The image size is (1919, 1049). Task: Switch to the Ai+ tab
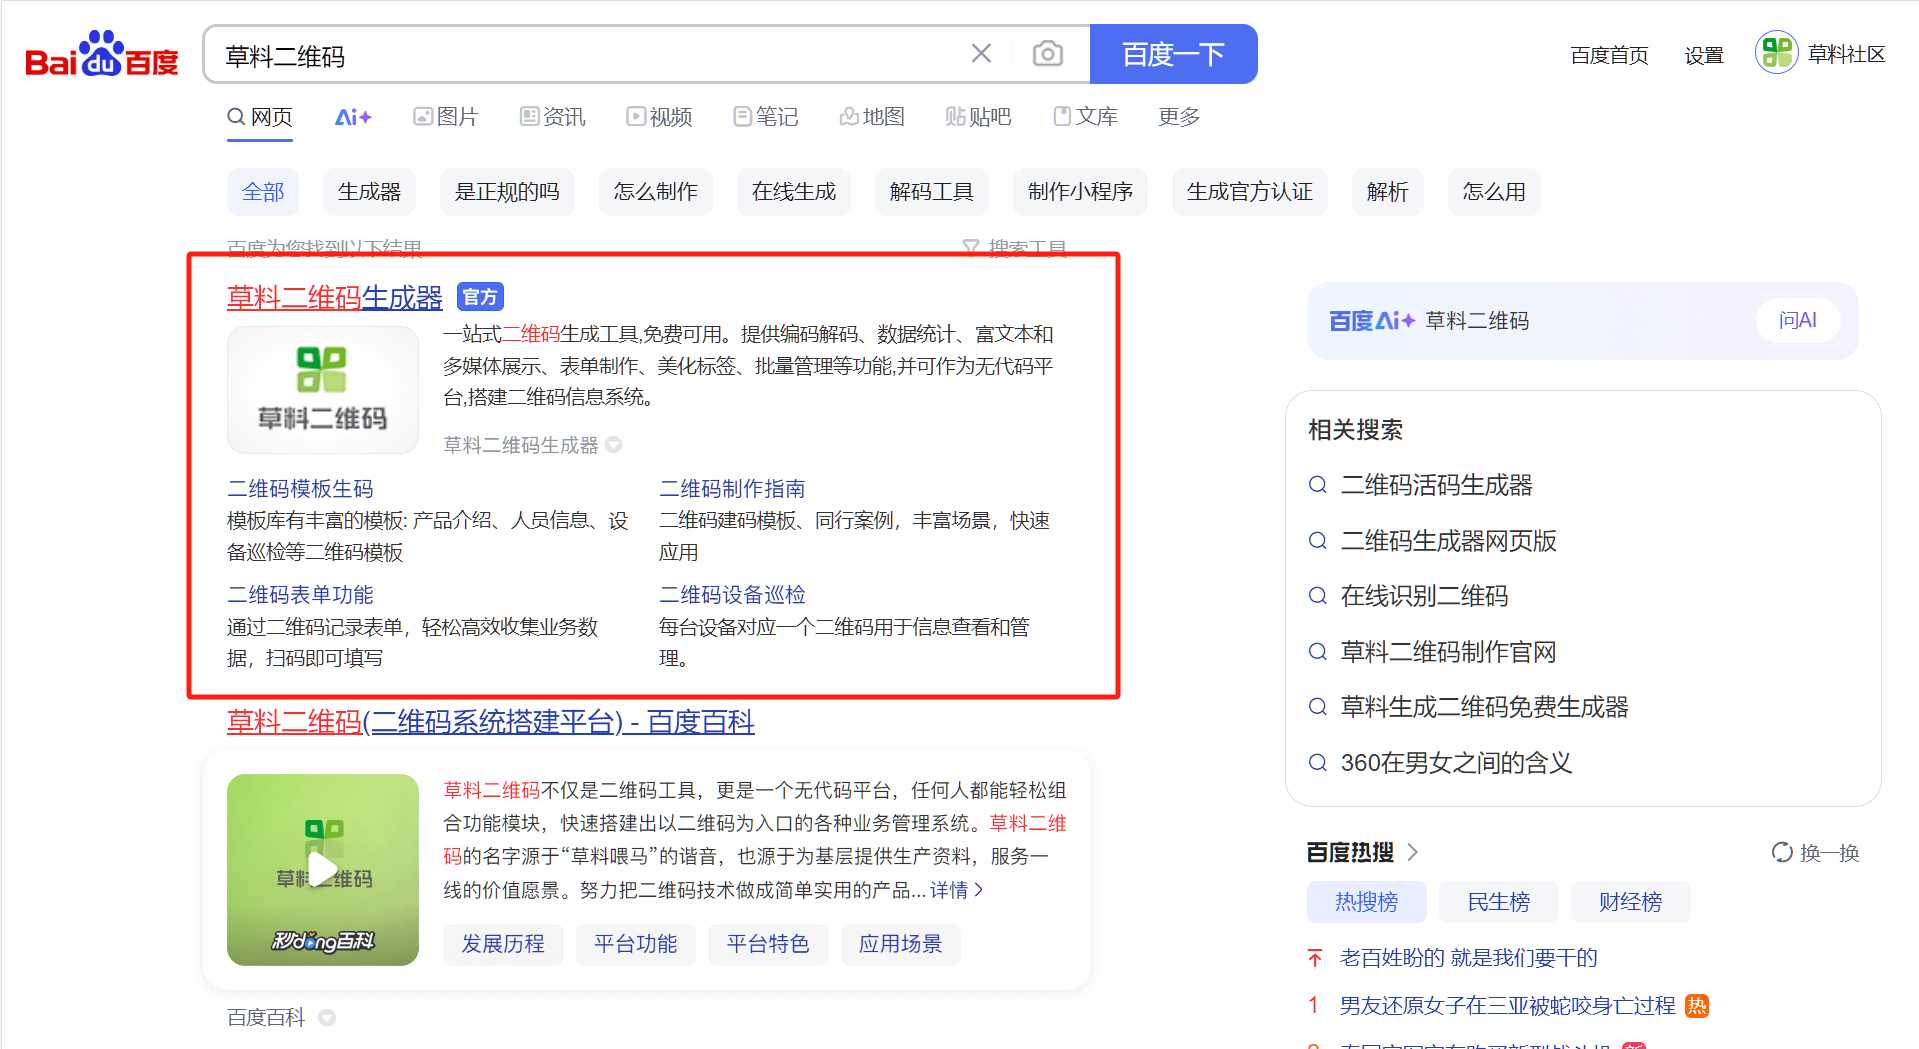tap(353, 117)
